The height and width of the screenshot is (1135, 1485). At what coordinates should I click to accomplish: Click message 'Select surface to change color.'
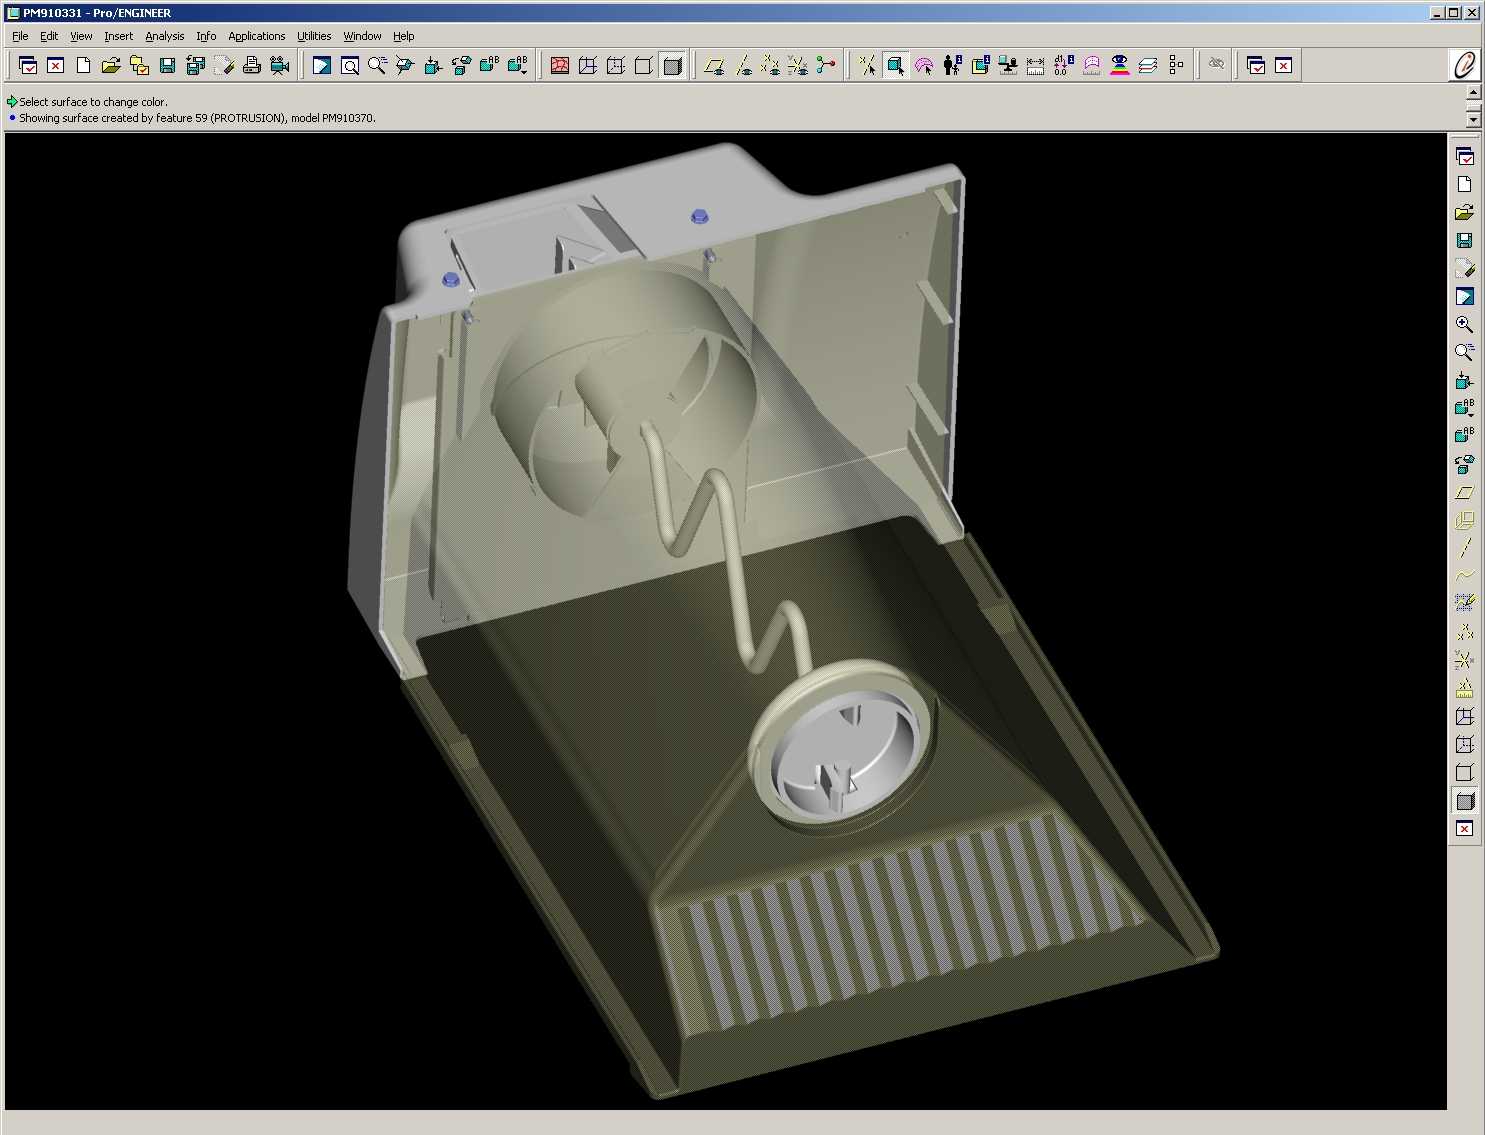(93, 102)
